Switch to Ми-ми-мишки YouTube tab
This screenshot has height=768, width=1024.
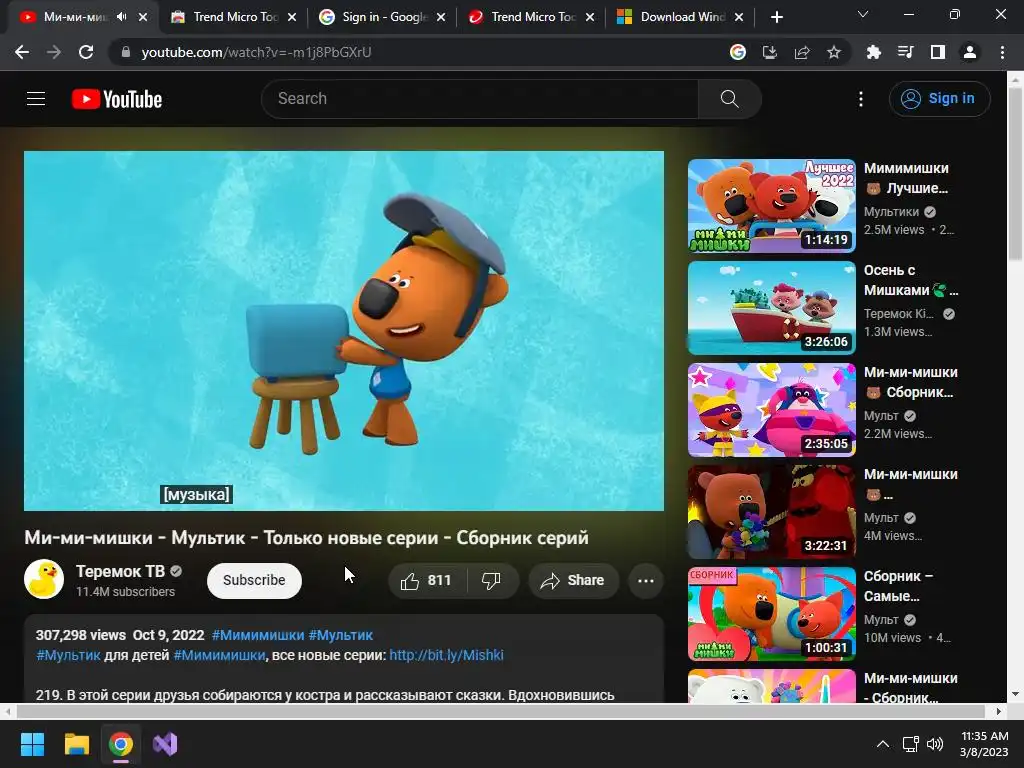tap(73, 17)
